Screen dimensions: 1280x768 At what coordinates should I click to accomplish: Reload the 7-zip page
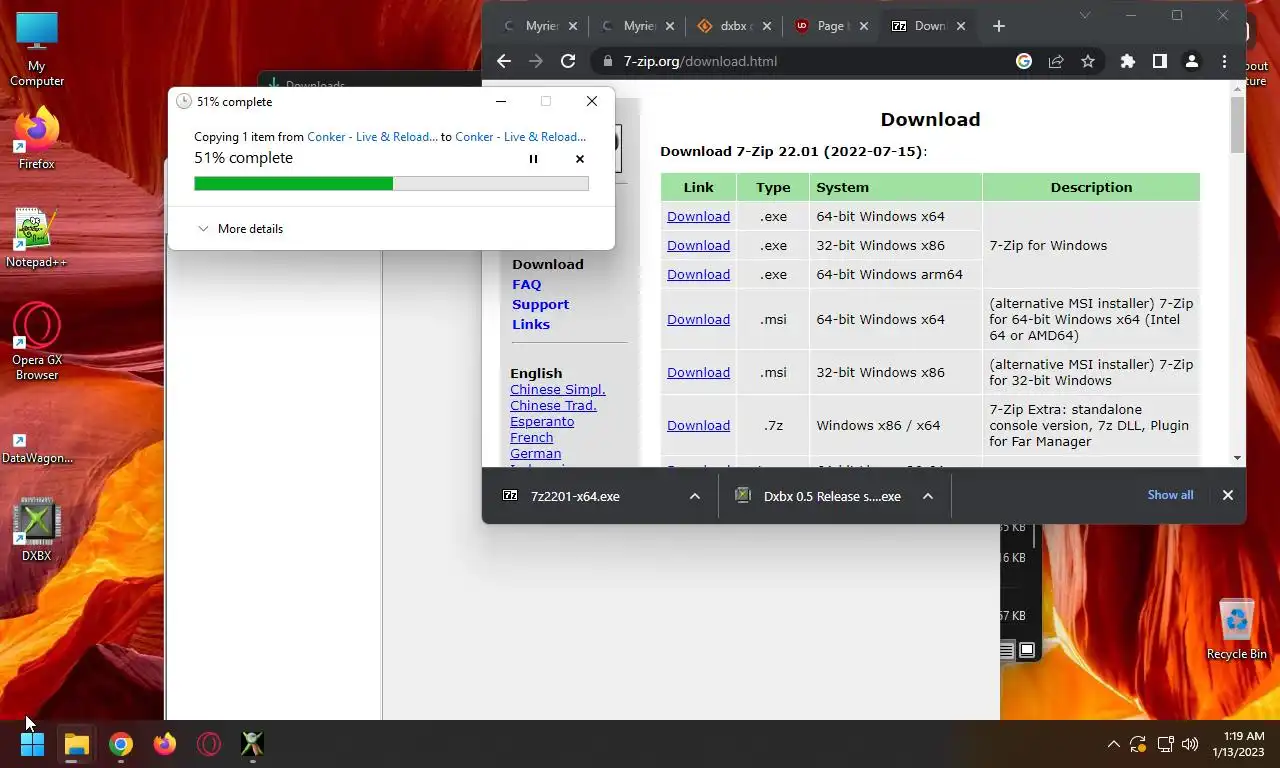point(568,61)
